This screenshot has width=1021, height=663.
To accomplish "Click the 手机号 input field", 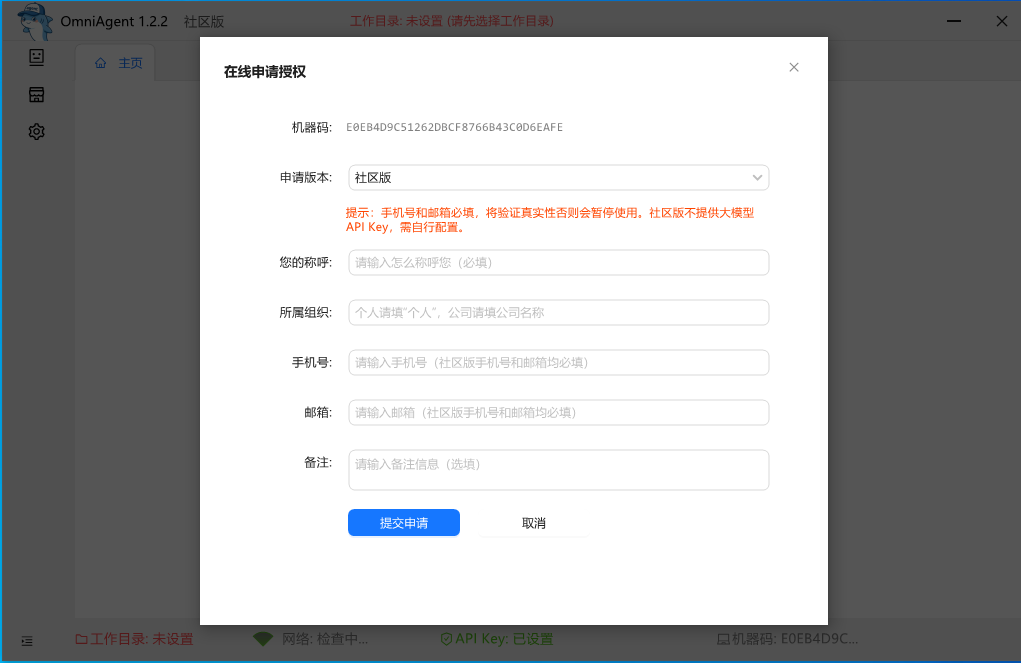I will (x=557, y=362).
